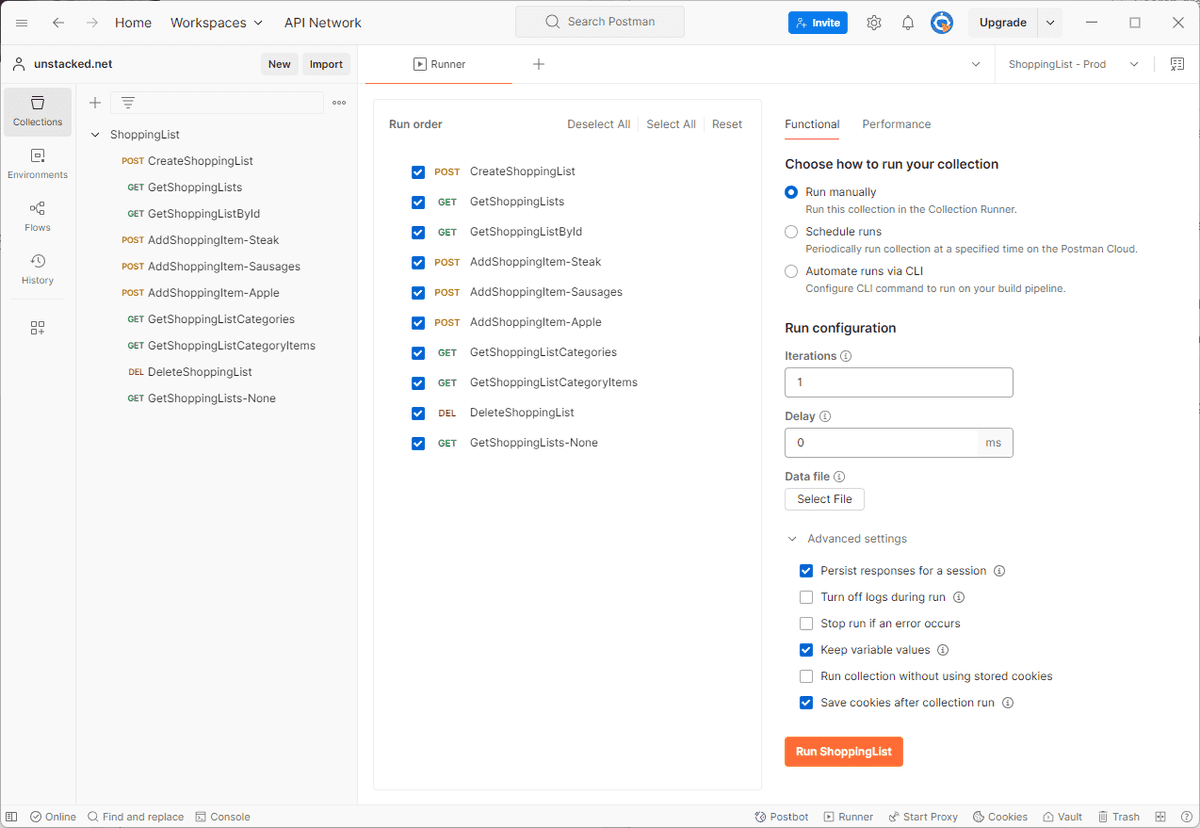Collapse the Advanced settings section
Image resolution: width=1200 pixels, height=828 pixels.
click(x=792, y=538)
